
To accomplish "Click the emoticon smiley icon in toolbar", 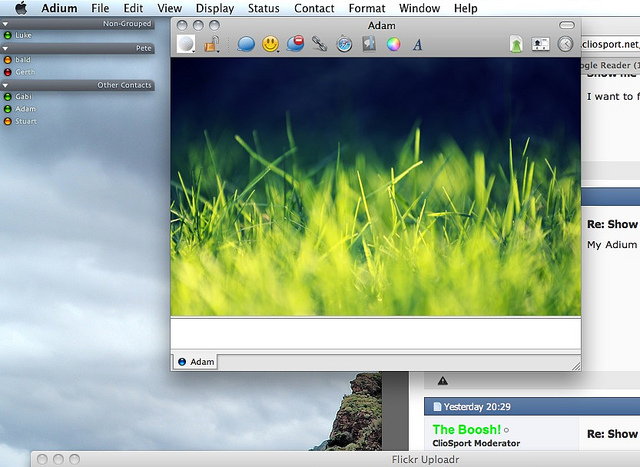I will pyautogui.click(x=270, y=44).
